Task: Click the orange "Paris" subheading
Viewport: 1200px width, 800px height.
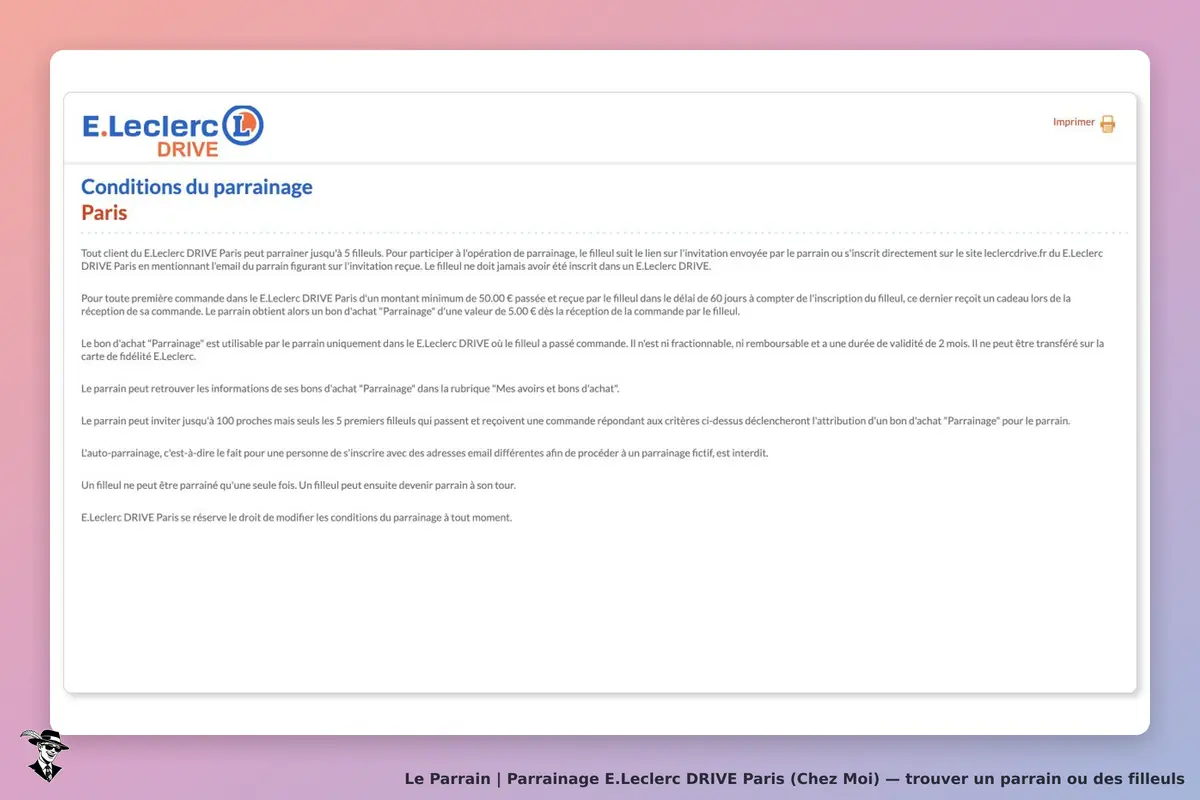Action: coord(104,213)
